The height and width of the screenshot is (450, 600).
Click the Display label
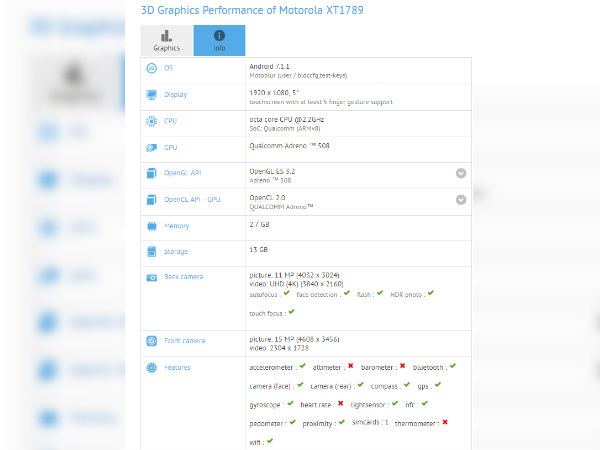click(176, 95)
